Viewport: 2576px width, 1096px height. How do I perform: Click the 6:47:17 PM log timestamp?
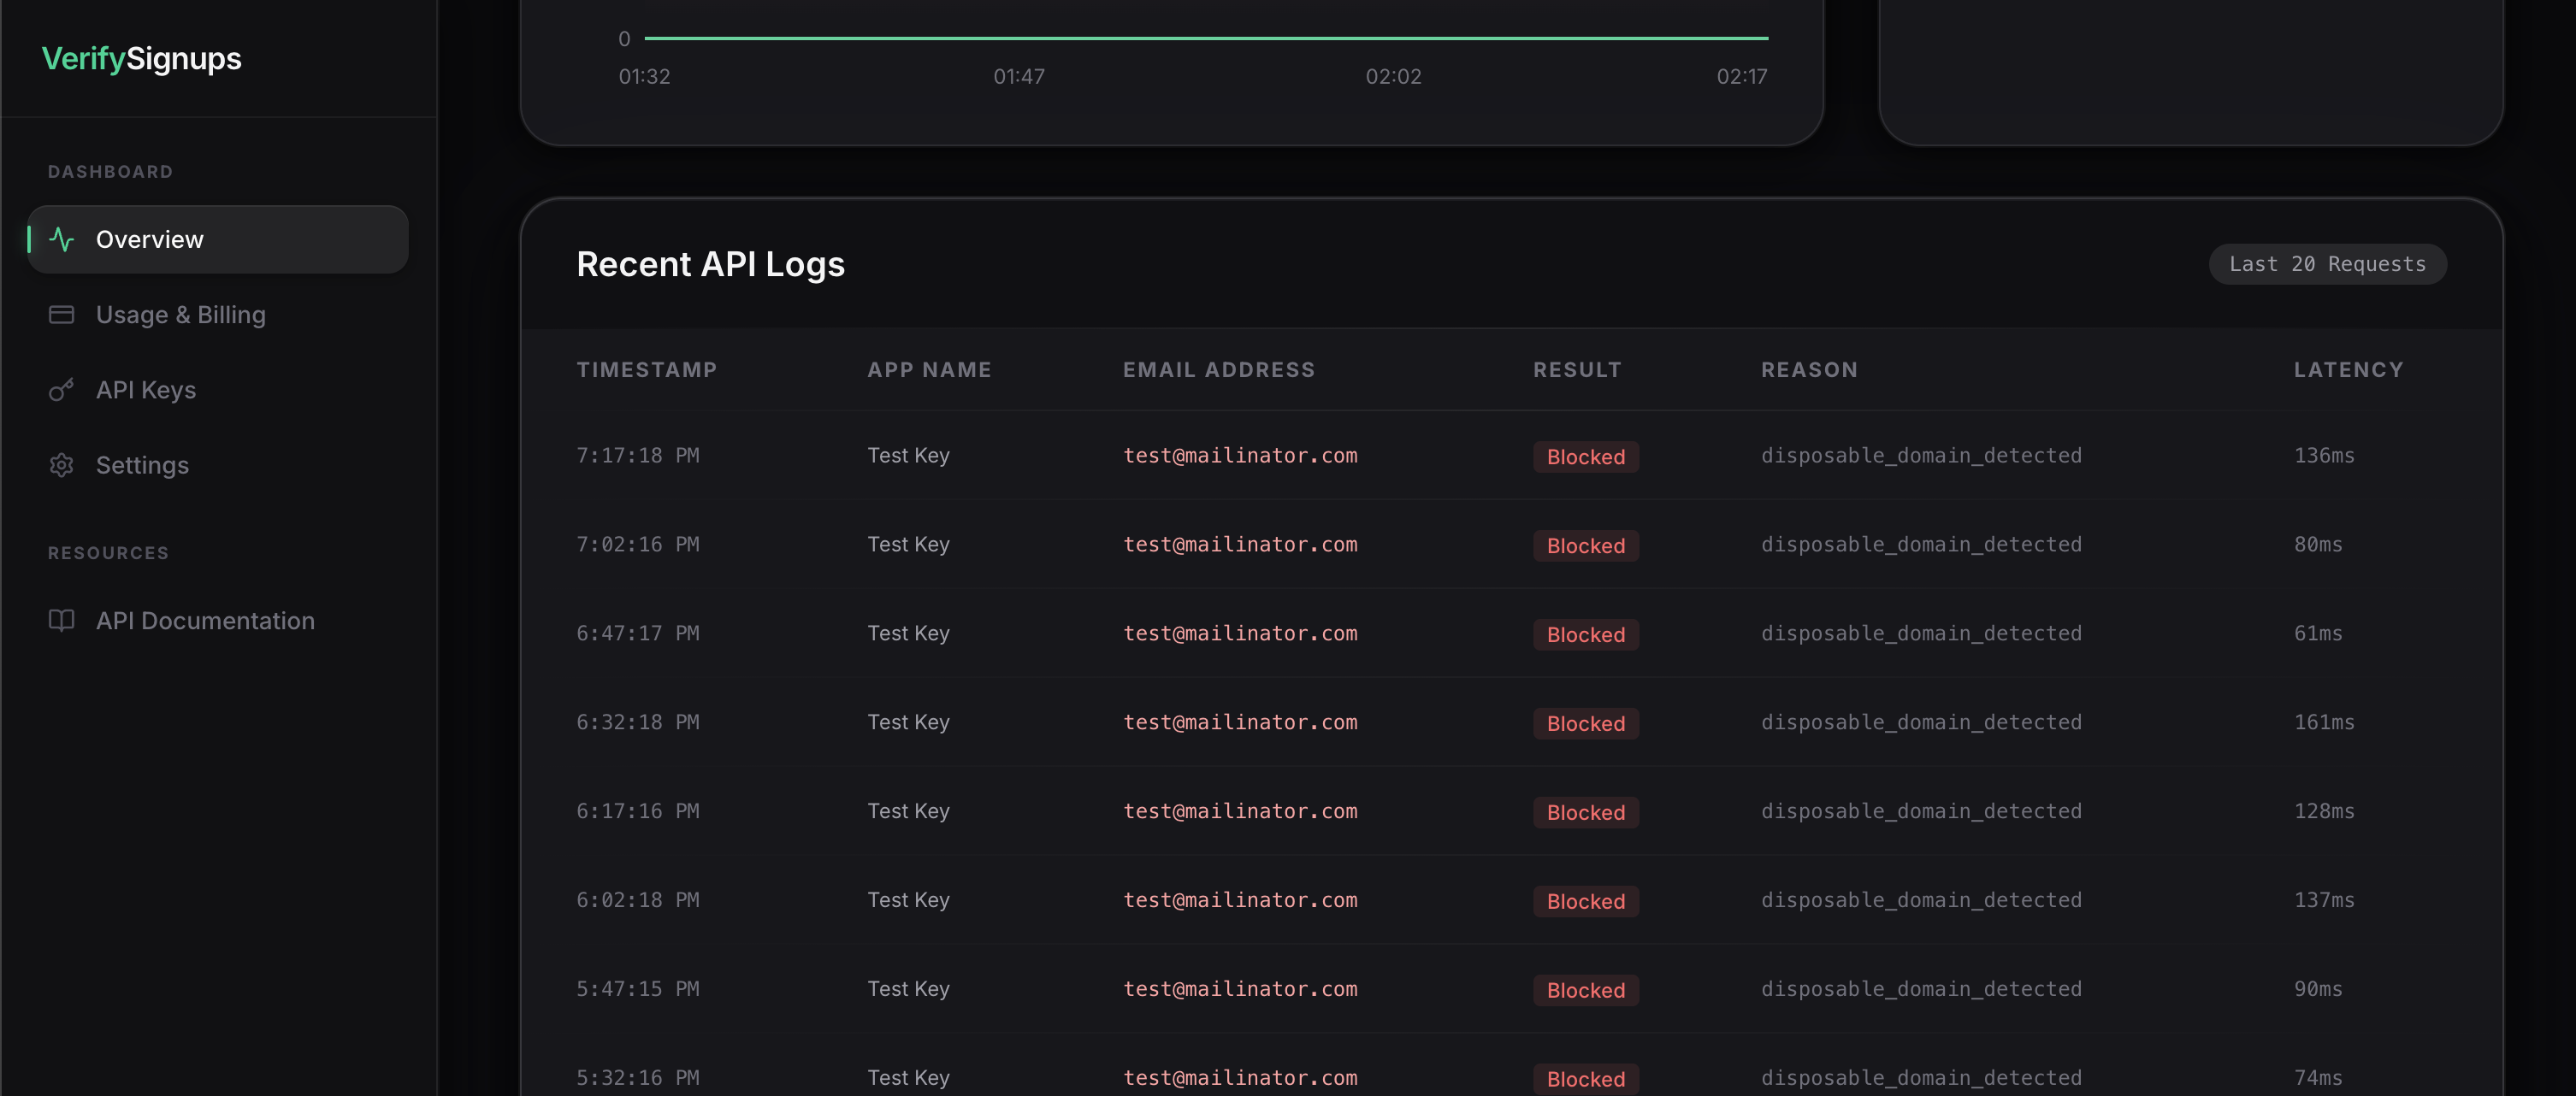point(637,633)
